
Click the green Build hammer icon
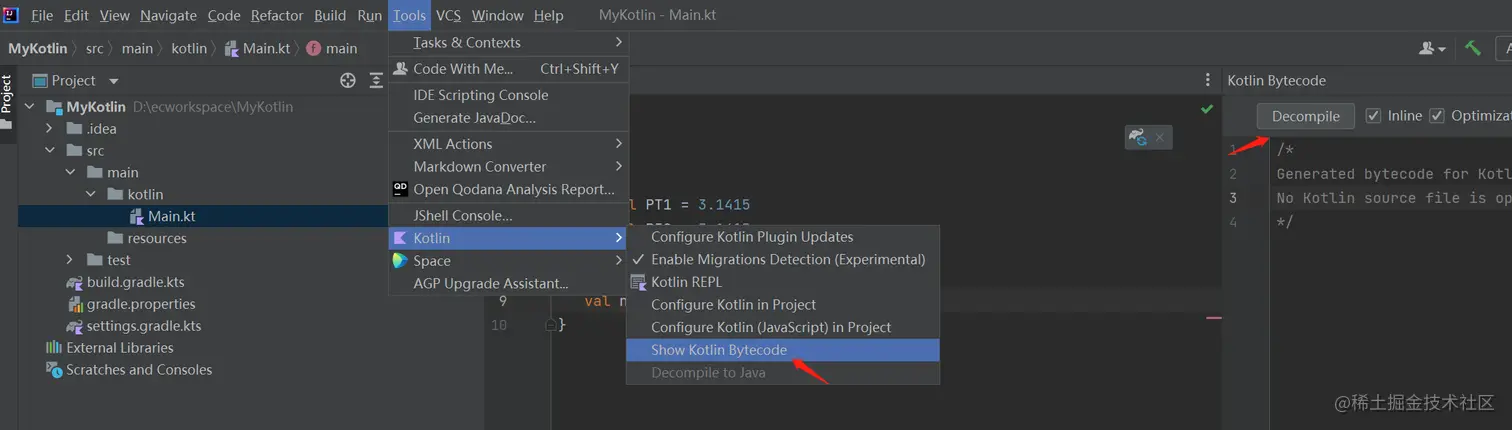(x=1473, y=48)
